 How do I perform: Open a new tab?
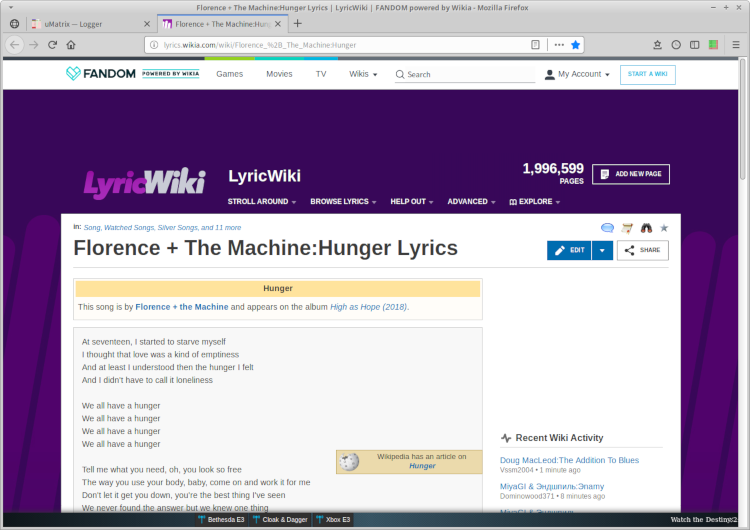click(298, 23)
